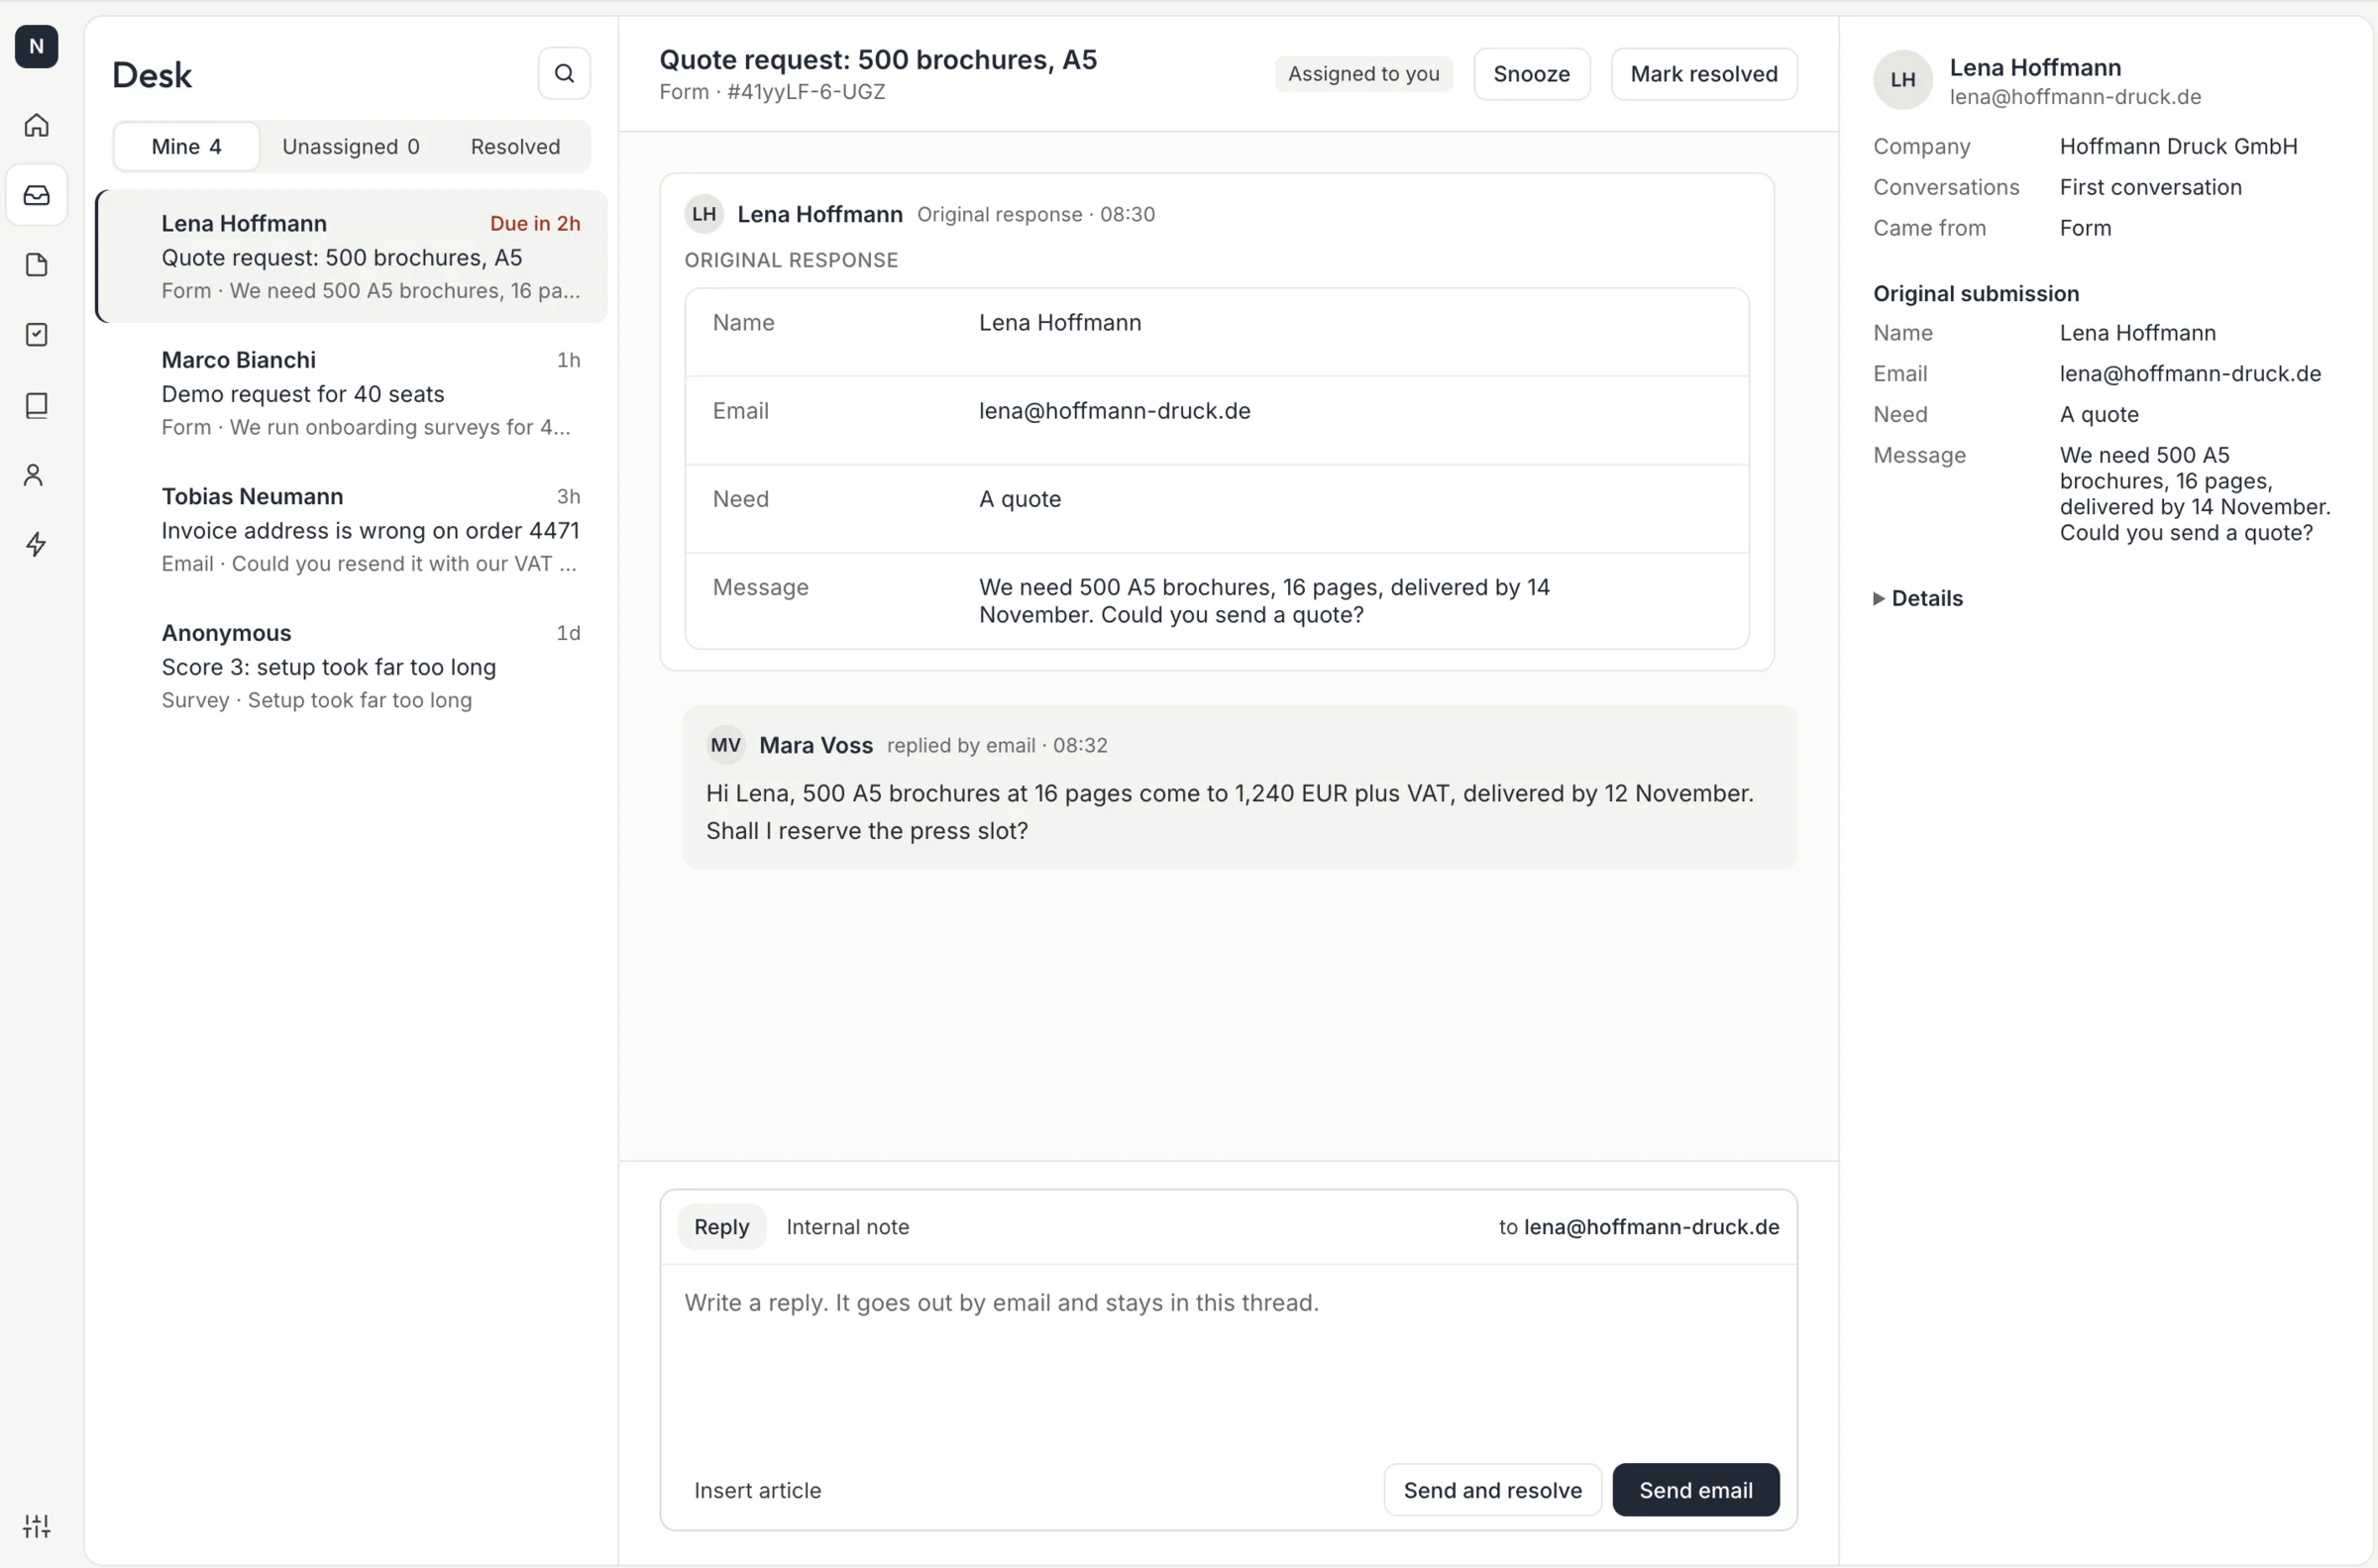Click Send and resolve button

tap(1492, 1490)
